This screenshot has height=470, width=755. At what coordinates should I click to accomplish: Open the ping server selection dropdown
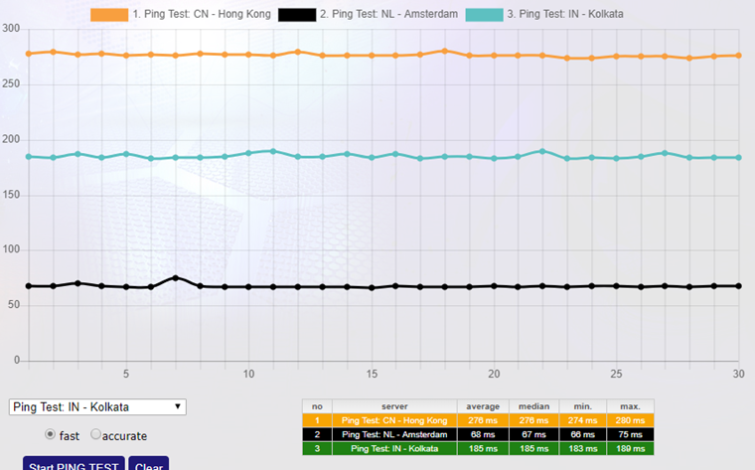97,407
